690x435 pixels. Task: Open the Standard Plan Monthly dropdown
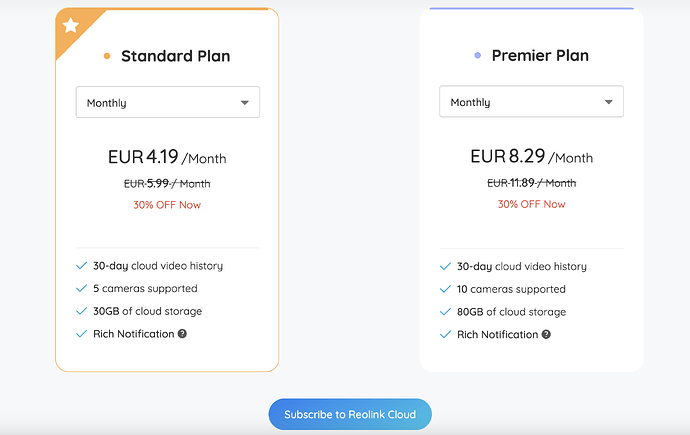tap(167, 102)
